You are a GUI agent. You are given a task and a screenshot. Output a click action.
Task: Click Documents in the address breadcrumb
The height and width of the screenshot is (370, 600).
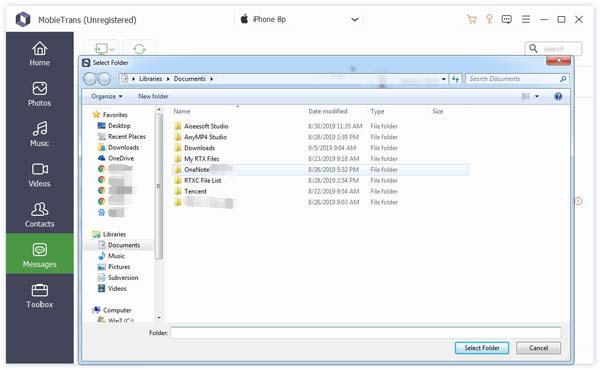click(190, 79)
